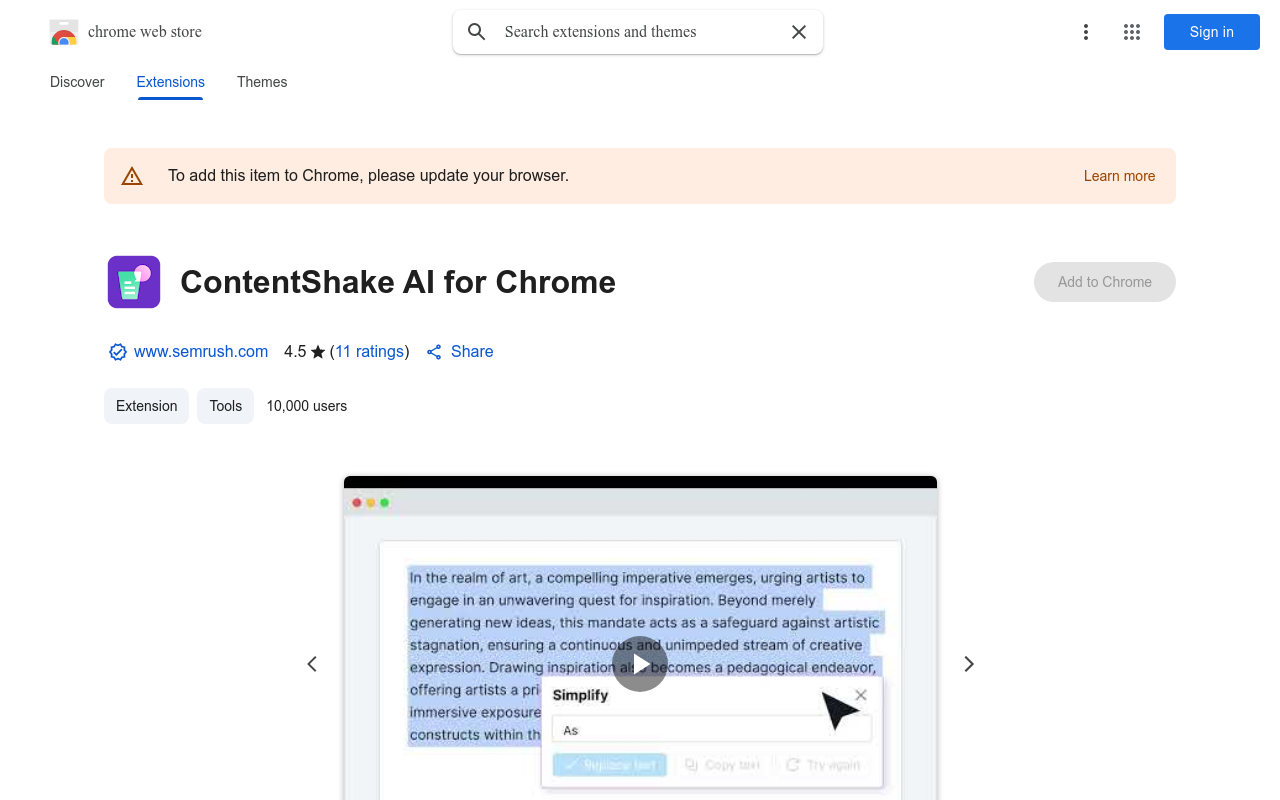Screen dimensions: 1280x800
Task: Click the ContentShake AI for Chrome title
Action: [x=398, y=282]
